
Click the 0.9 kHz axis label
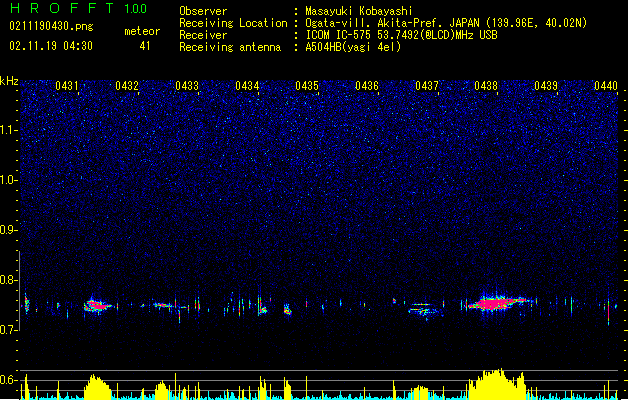[x=9, y=230]
